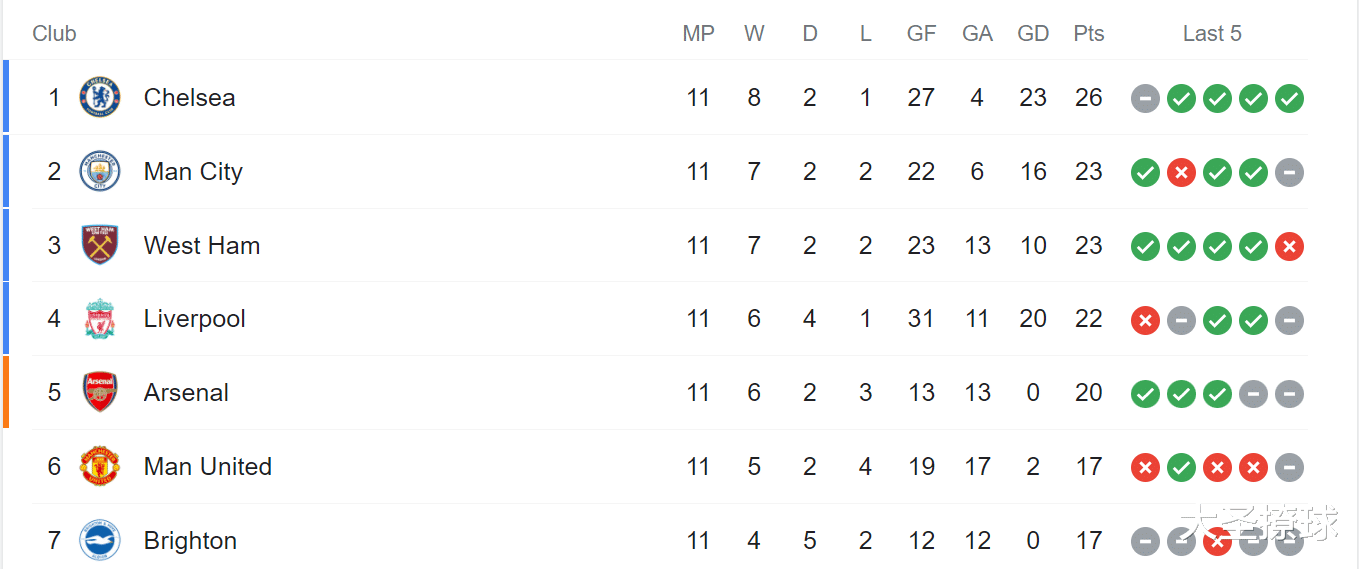Click the Man City club crest
Image resolution: width=1359 pixels, height=569 pixels.
[100, 171]
